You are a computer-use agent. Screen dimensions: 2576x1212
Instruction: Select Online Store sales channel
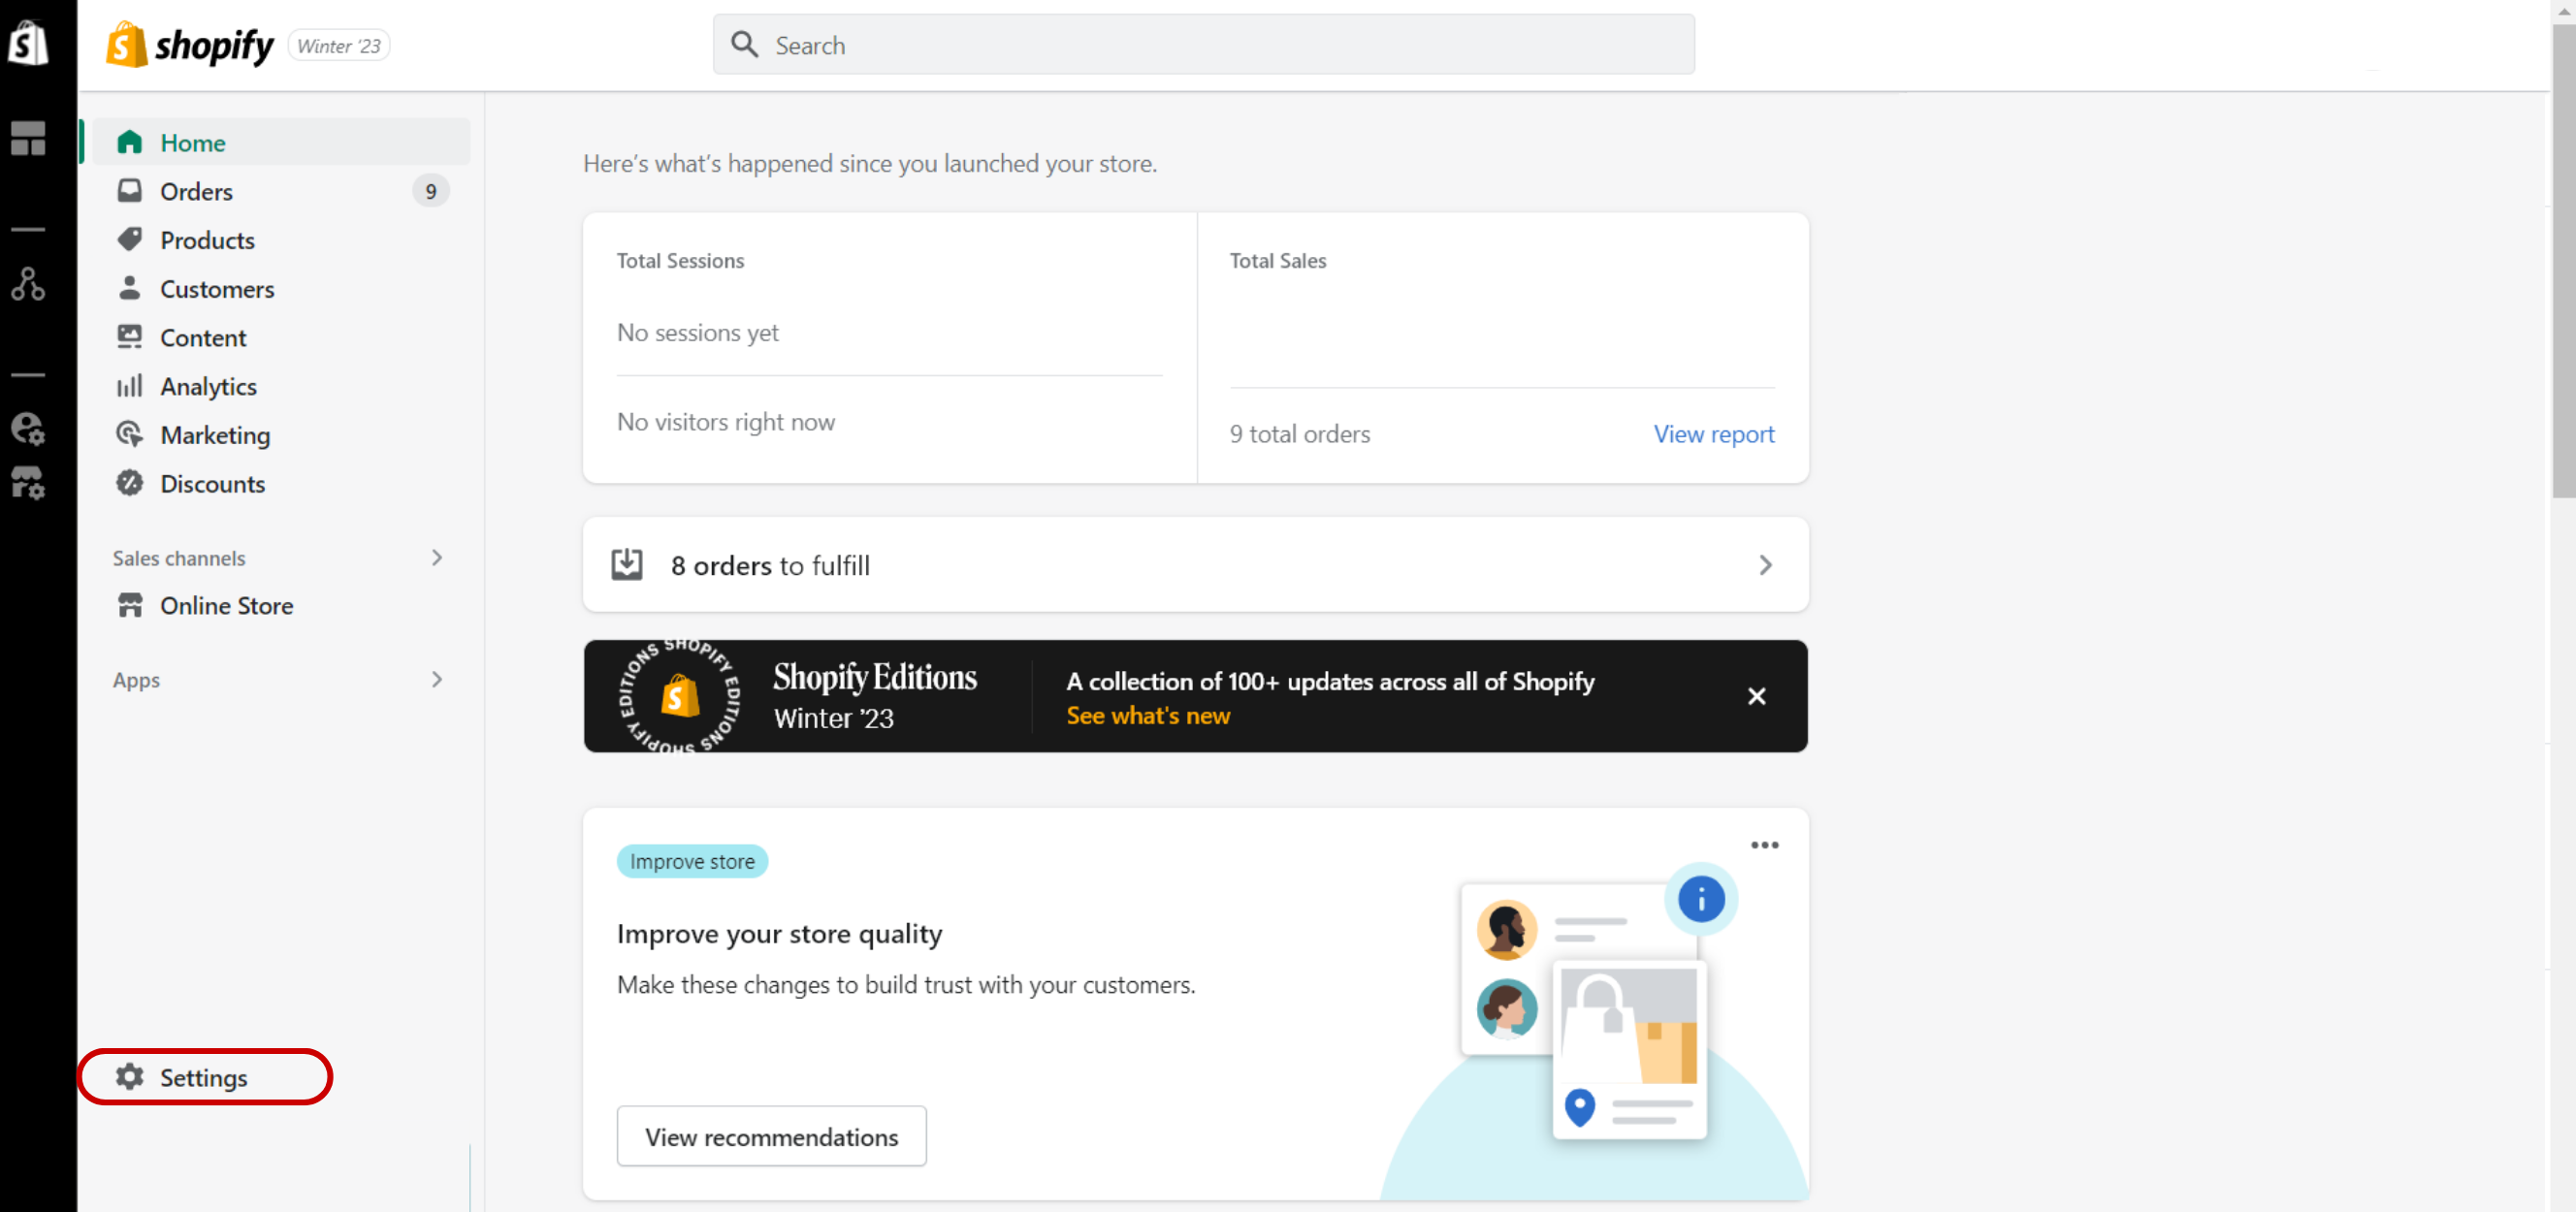click(227, 604)
